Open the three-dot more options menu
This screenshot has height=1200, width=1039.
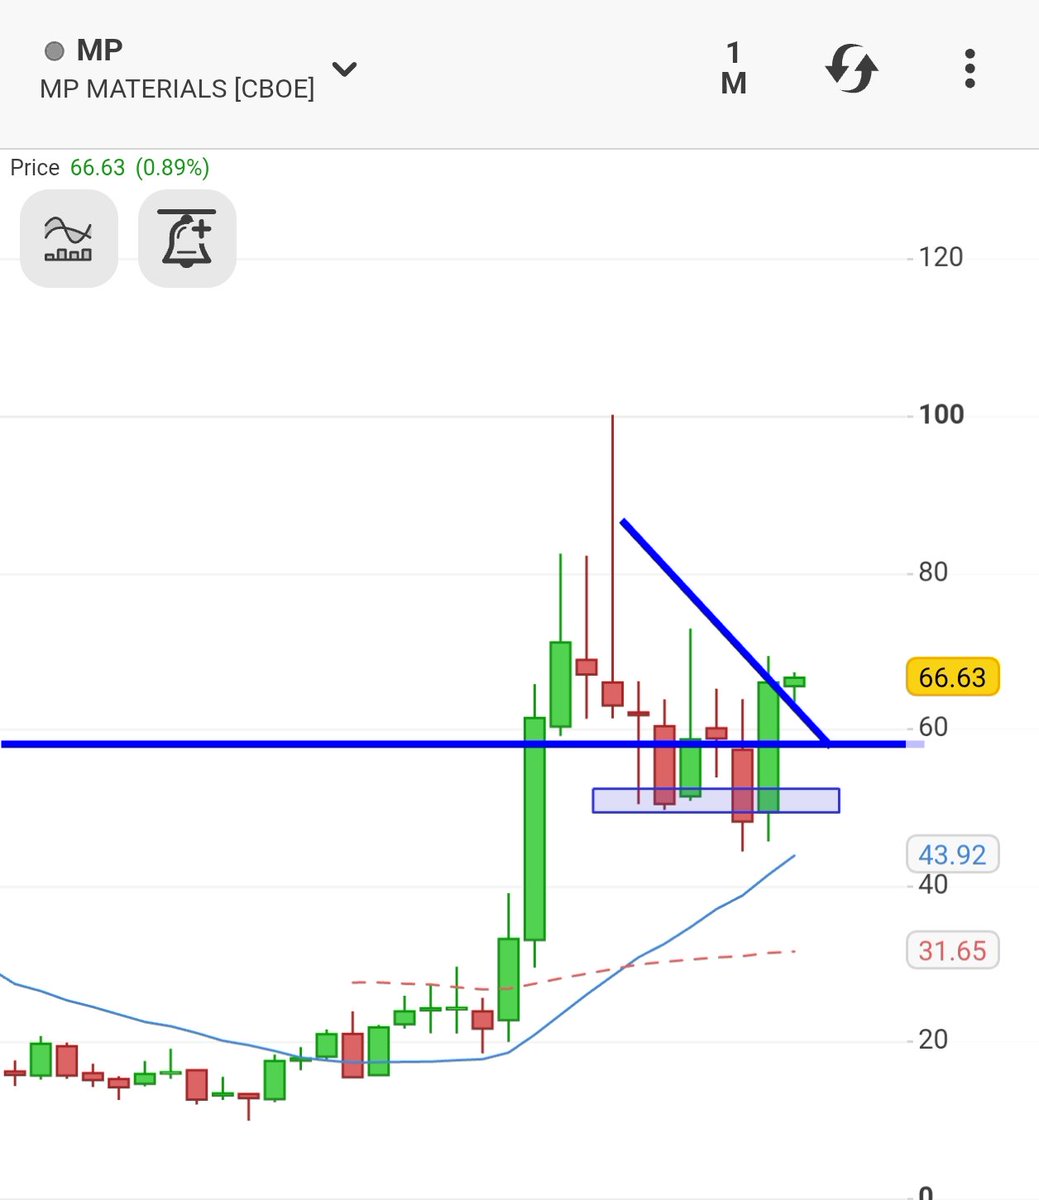click(969, 69)
